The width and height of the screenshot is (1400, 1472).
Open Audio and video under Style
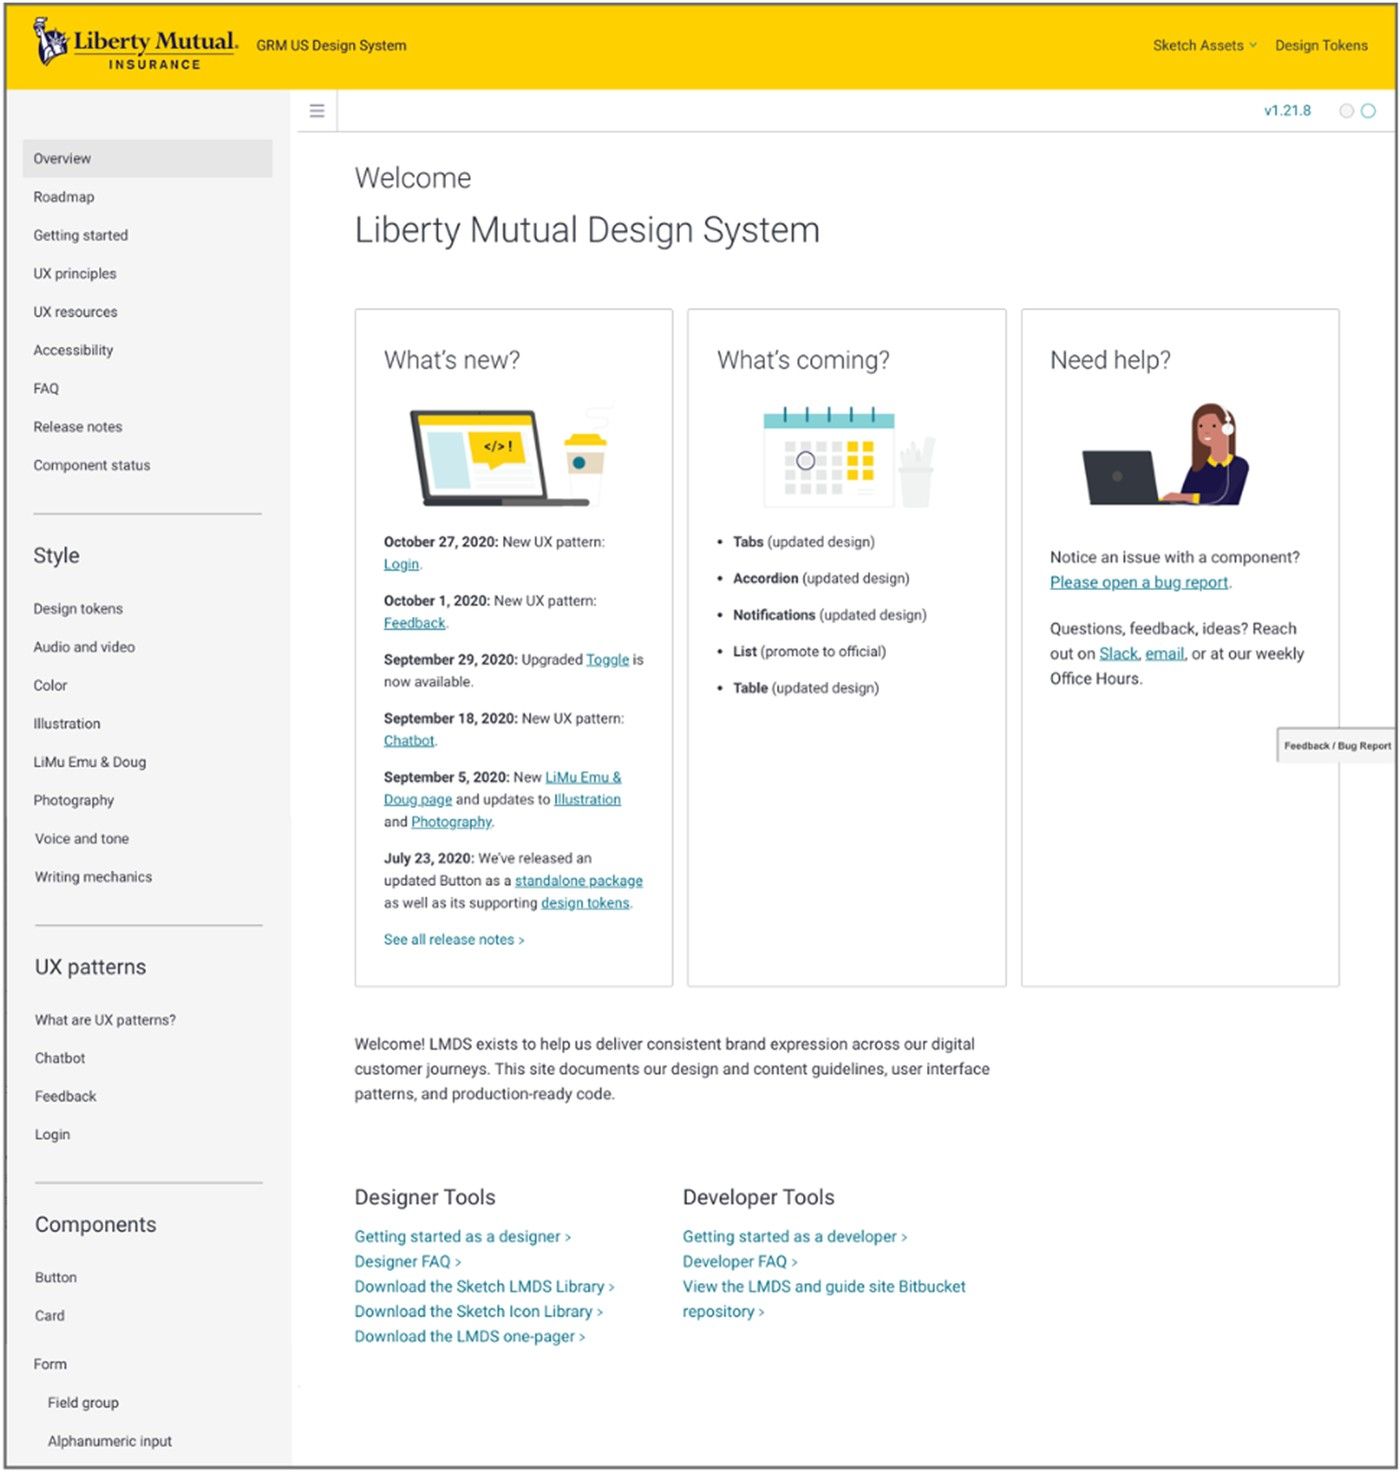(84, 647)
